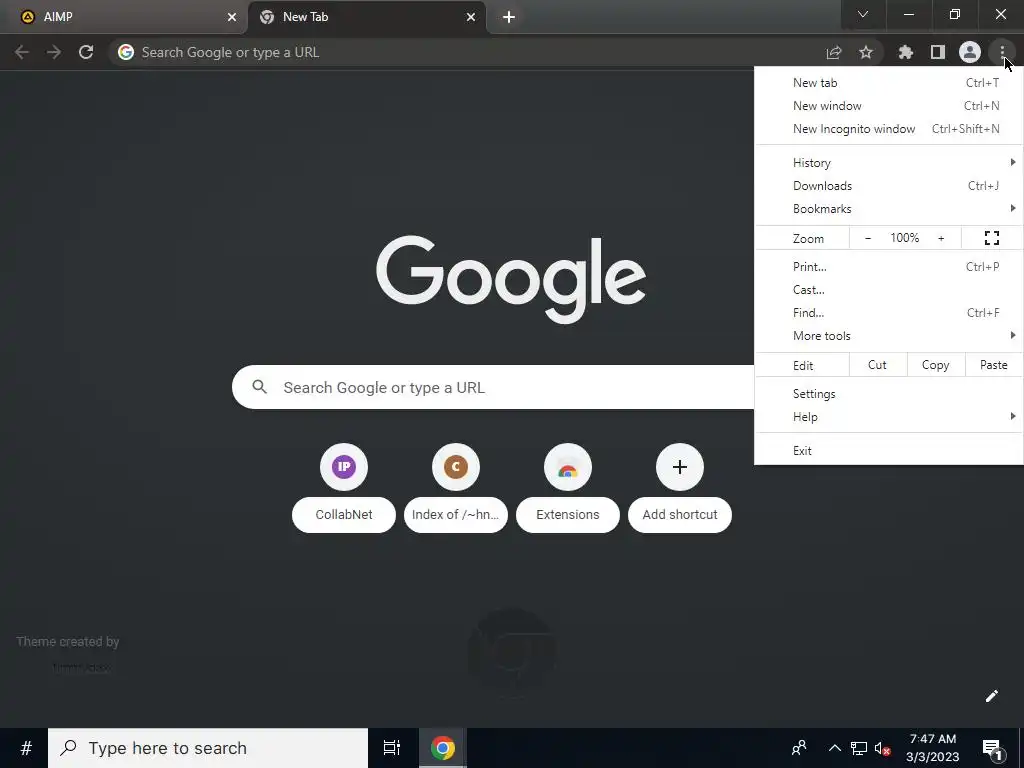
Task: Select Find... from the menu
Action: (x=889, y=313)
